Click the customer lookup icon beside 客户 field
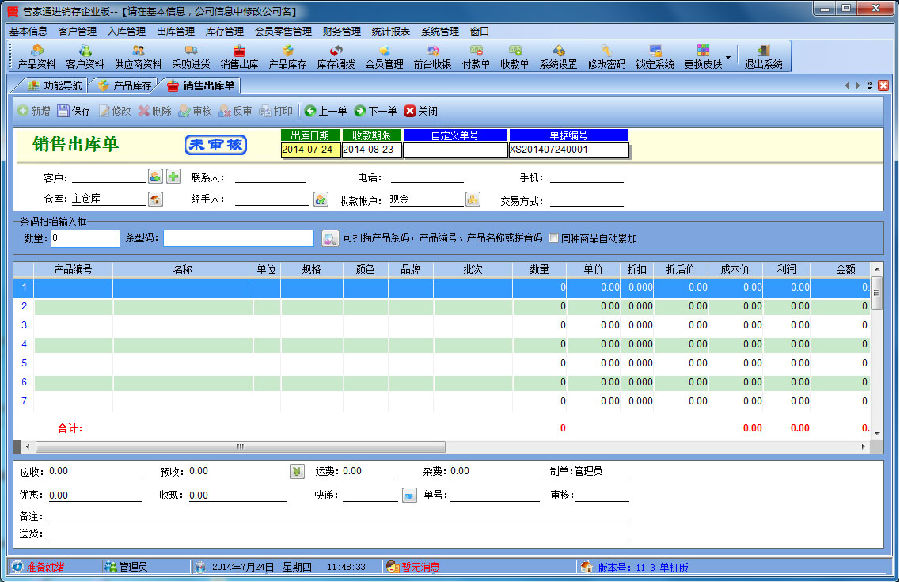The height and width of the screenshot is (582, 899). coord(155,177)
